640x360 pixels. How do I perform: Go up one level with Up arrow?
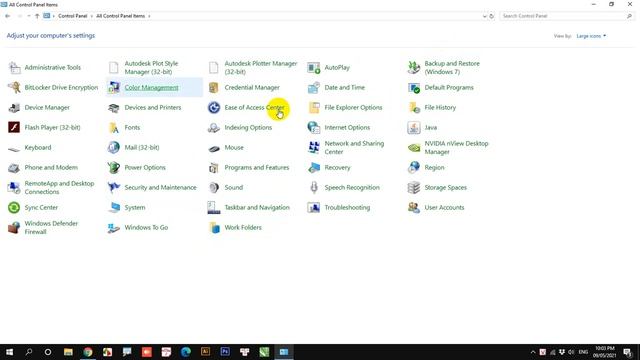tap(37, 16)
